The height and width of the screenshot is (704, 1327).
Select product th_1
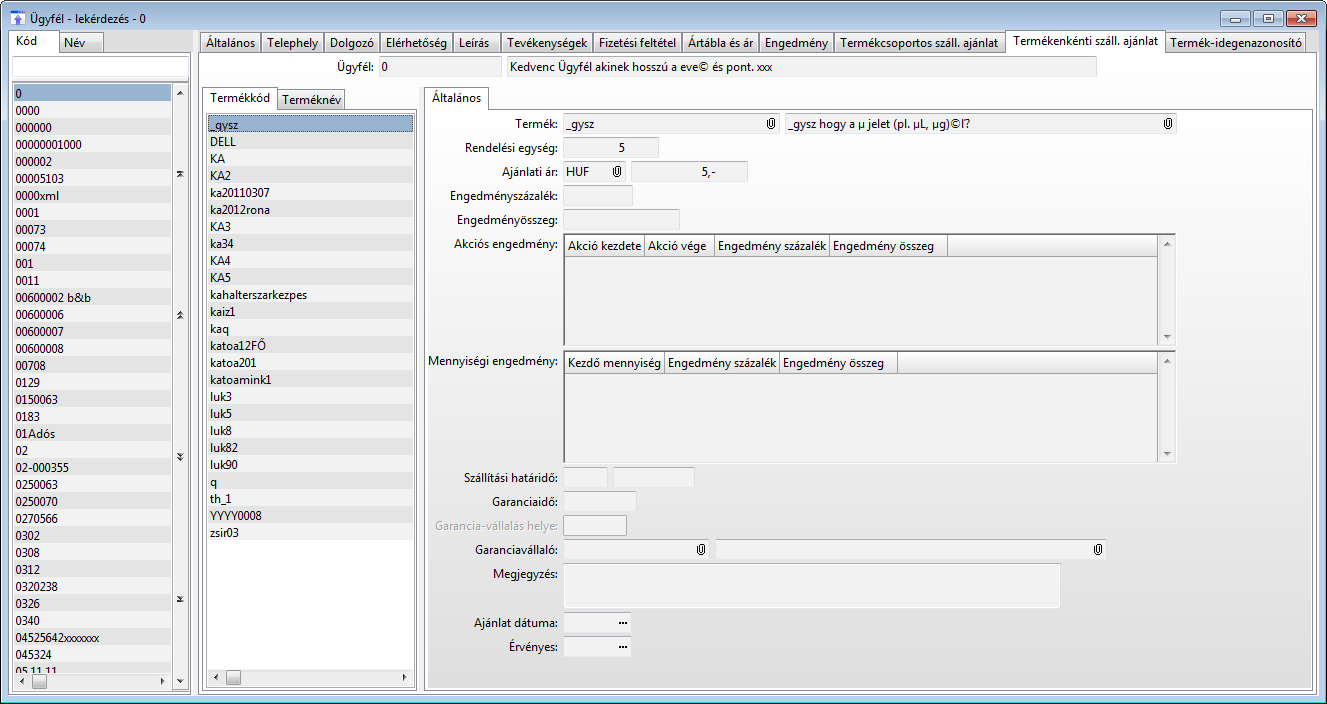pos(310,498)
